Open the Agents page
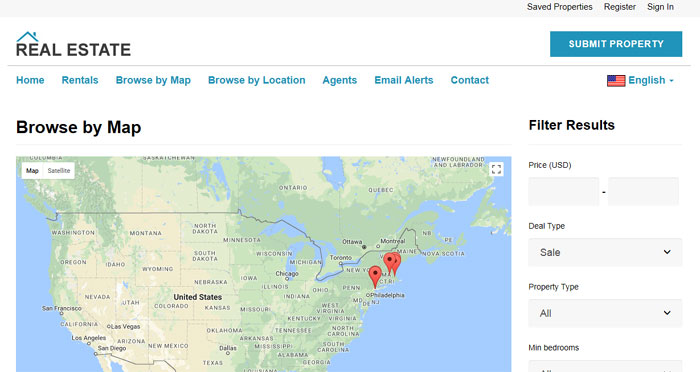The image size is (700, 372). click(x=340, y=80)
